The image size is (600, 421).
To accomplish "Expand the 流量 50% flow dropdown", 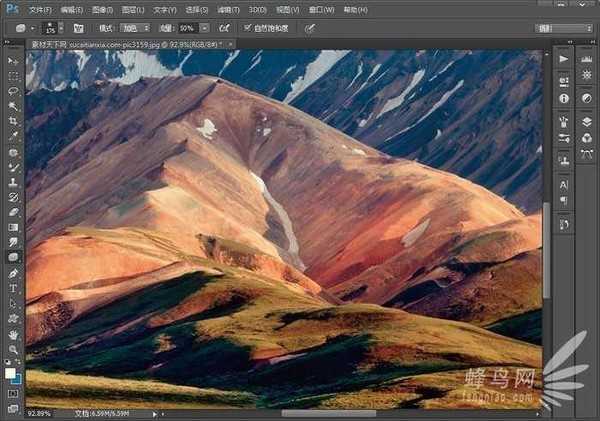I will pyautogui.click(x=204, y=28).
